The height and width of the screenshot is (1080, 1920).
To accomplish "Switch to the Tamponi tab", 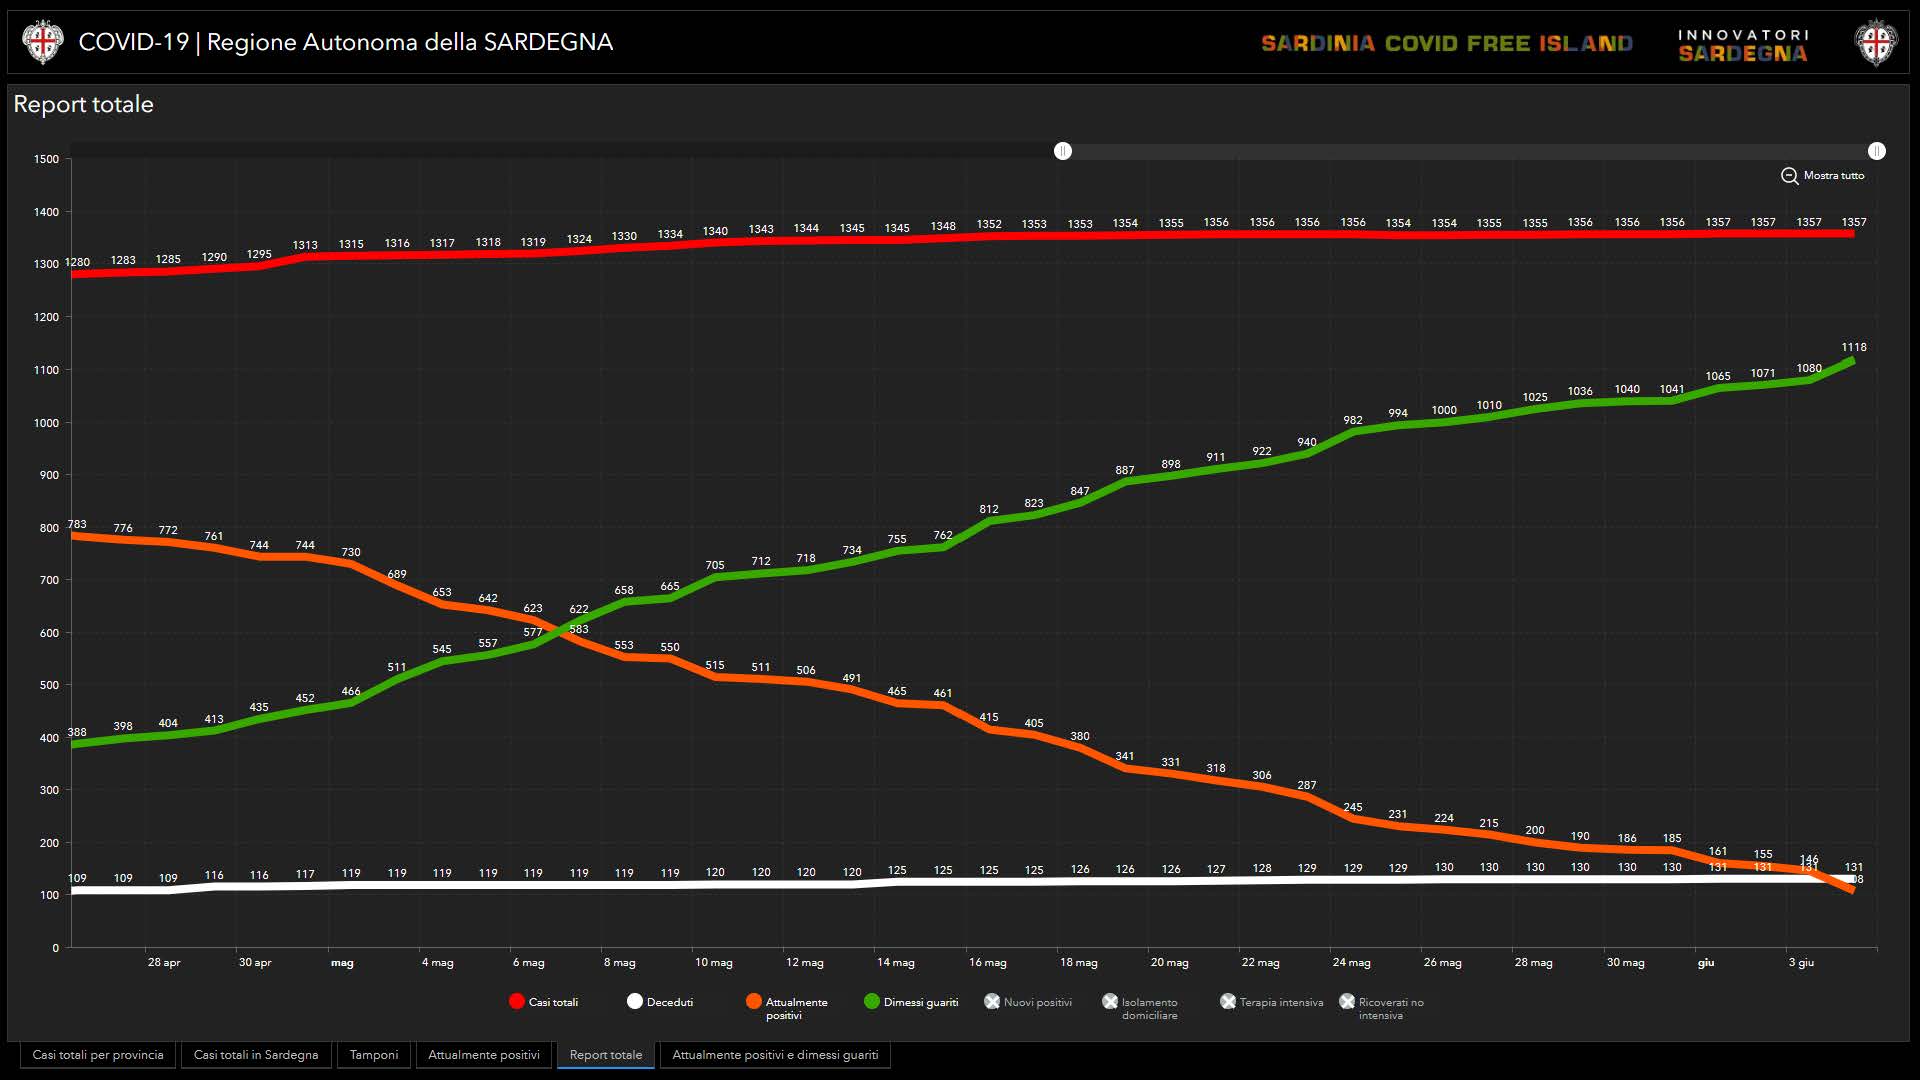I will pyautogui.click(x=374, y=1055).
